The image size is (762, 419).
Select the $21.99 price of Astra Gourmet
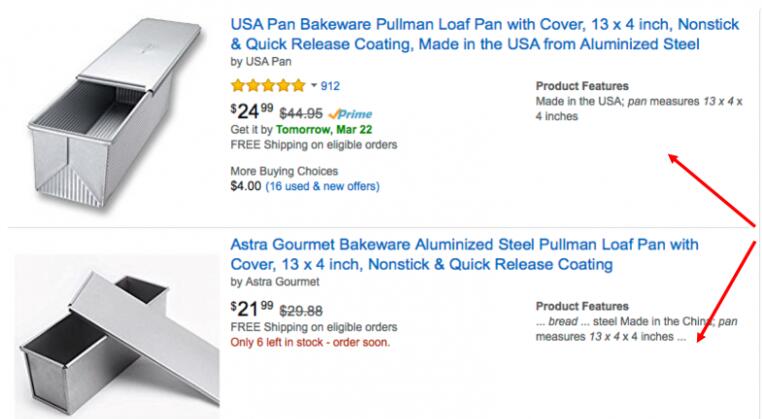pos(251,308)
